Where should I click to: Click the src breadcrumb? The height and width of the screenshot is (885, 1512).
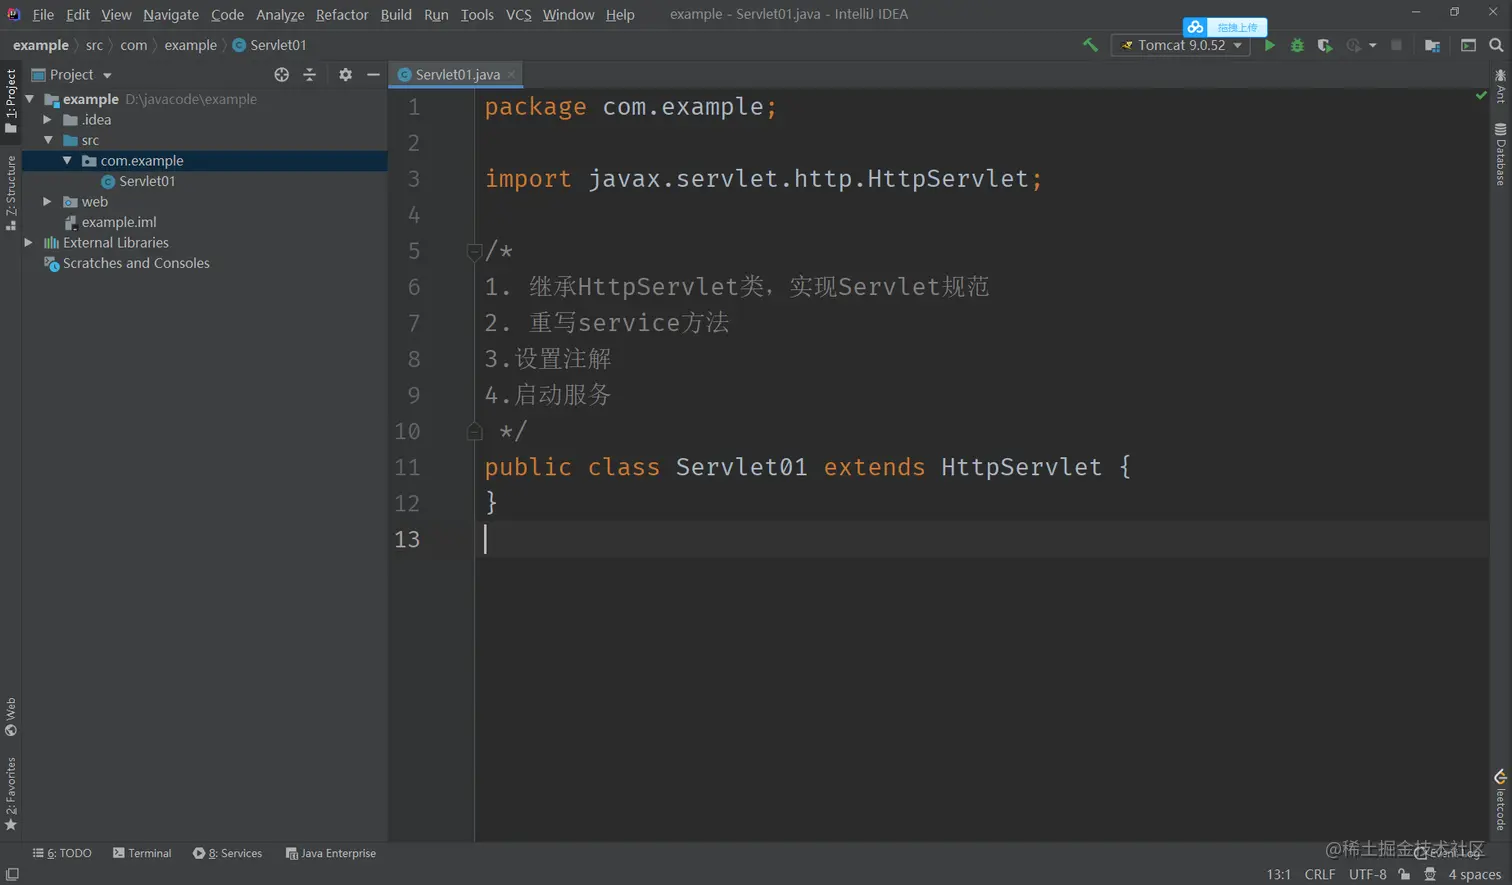94,45
